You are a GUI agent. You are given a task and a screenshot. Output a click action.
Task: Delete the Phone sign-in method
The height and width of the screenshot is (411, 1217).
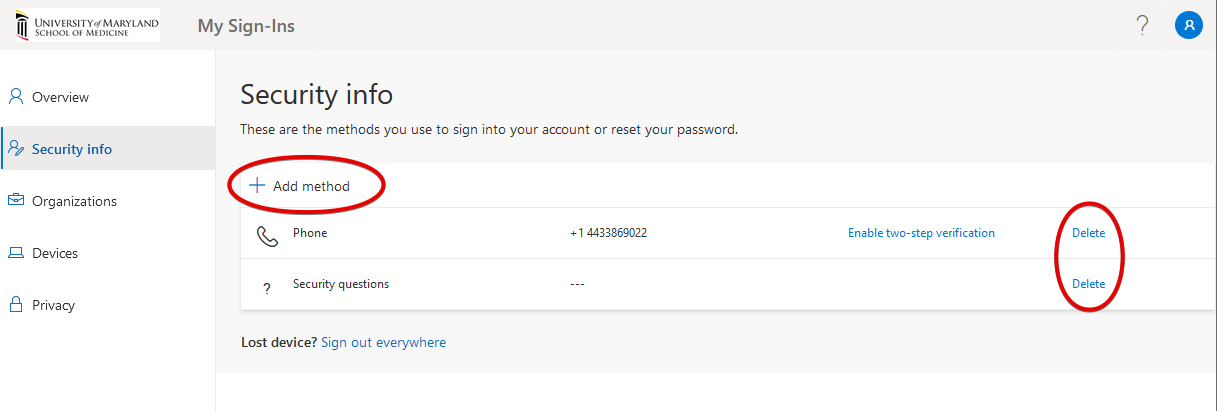[1089, 233]
